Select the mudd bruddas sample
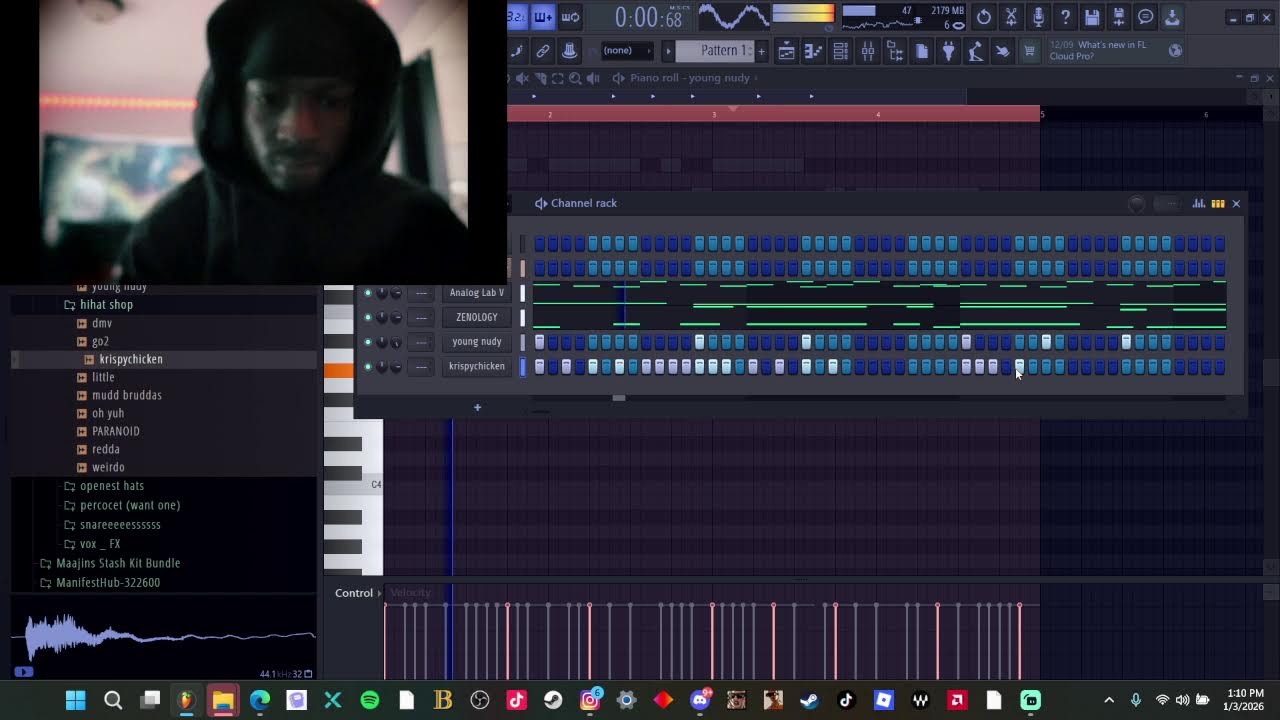Viewport: 1280px width, 720px height. (126, 395)
